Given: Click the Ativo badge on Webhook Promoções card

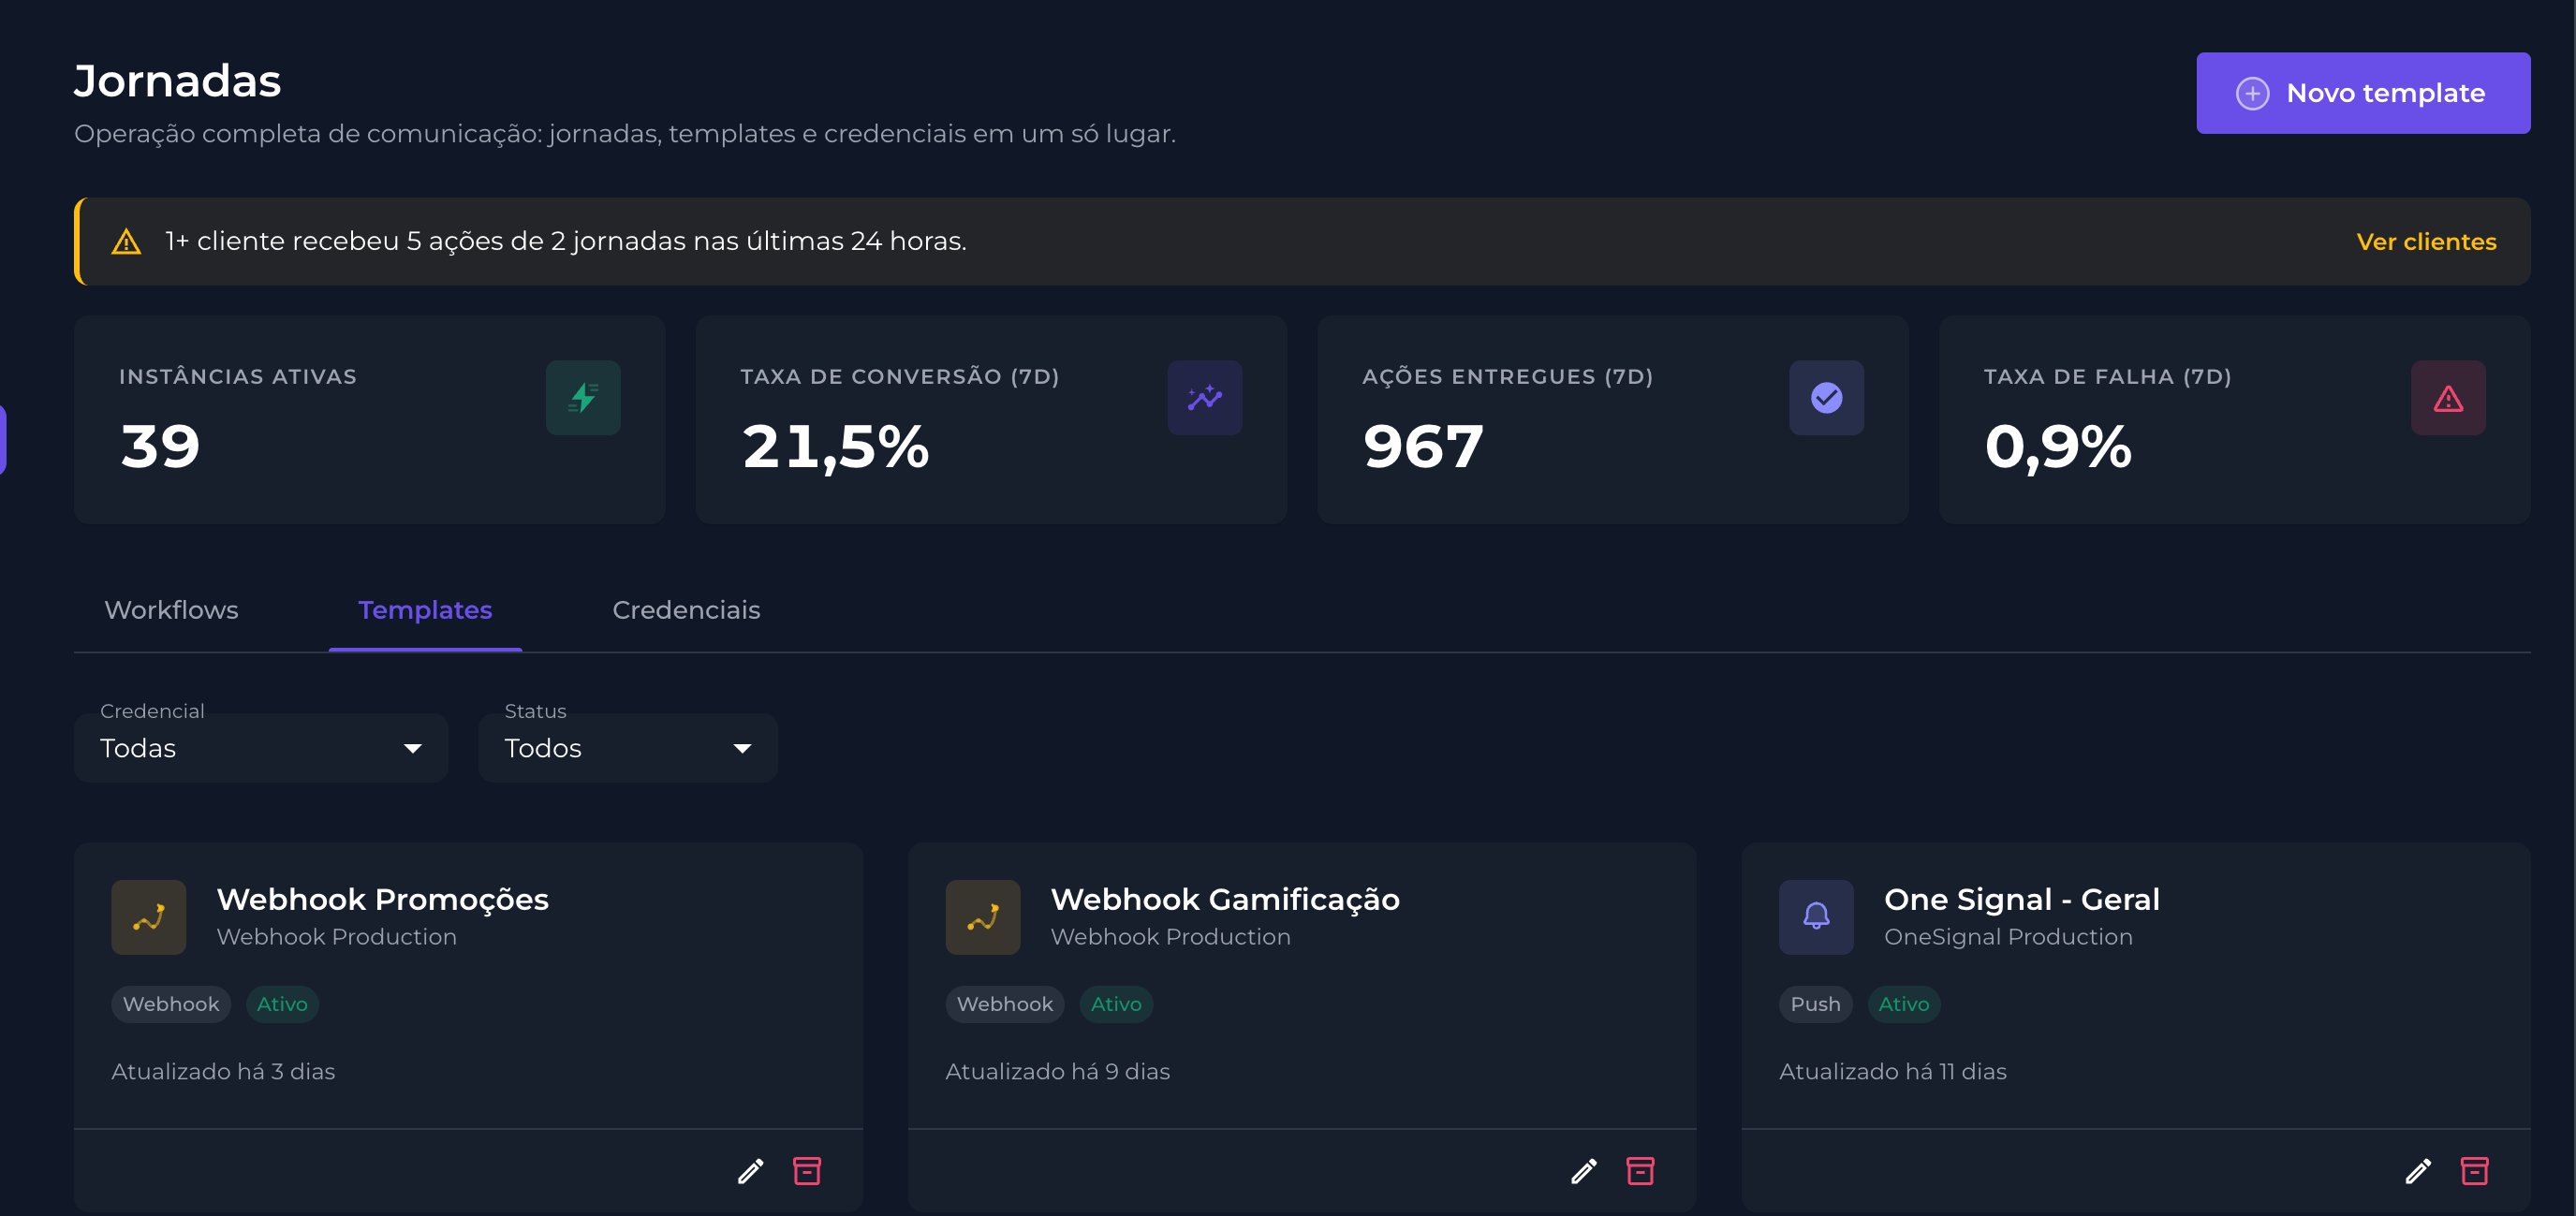Looking at the screenshot, I should point(282,1004).
